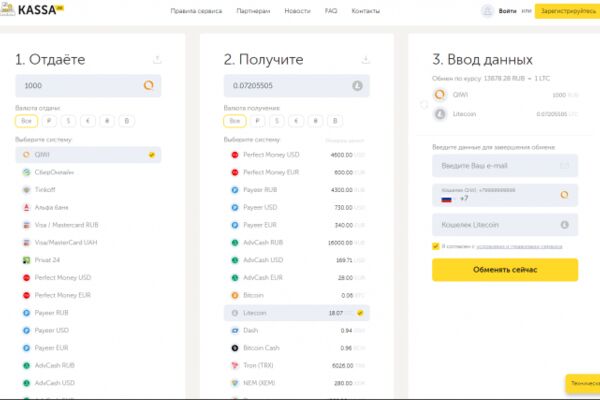Choose Tinkoff in the Отдаёте list

[88, 190]
